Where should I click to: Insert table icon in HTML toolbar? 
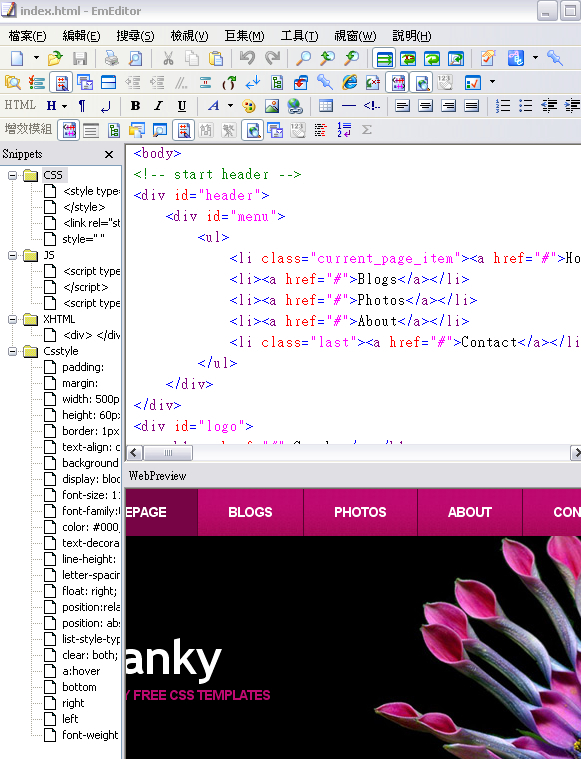tap(326, 106)
